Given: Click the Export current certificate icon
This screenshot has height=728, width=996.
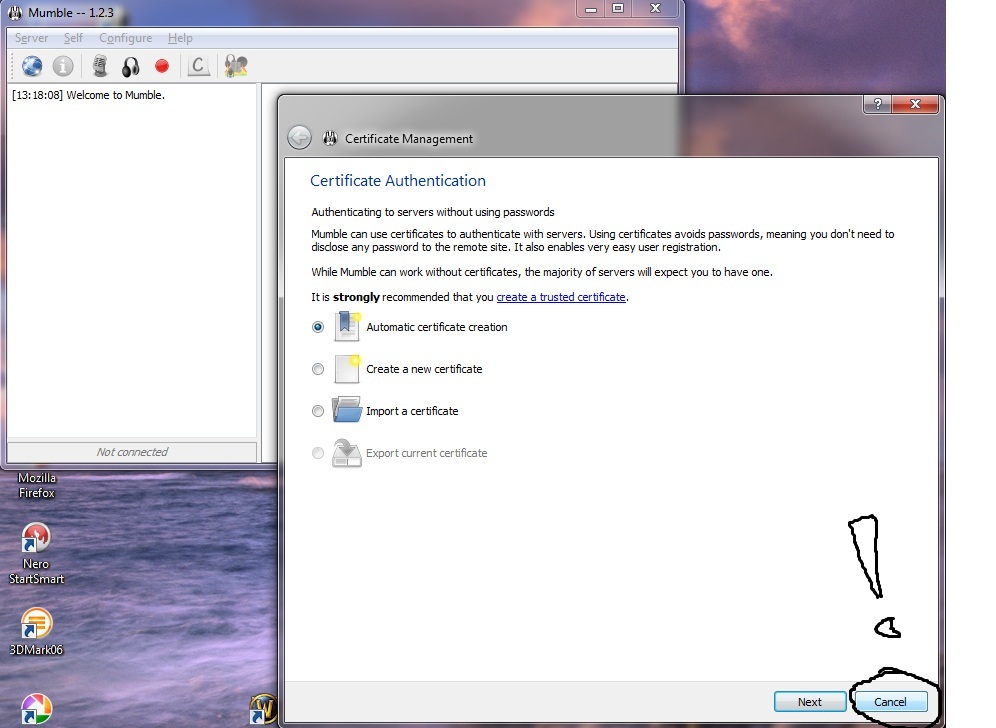Looking at the screenshot, I should [x=347, y=453].
